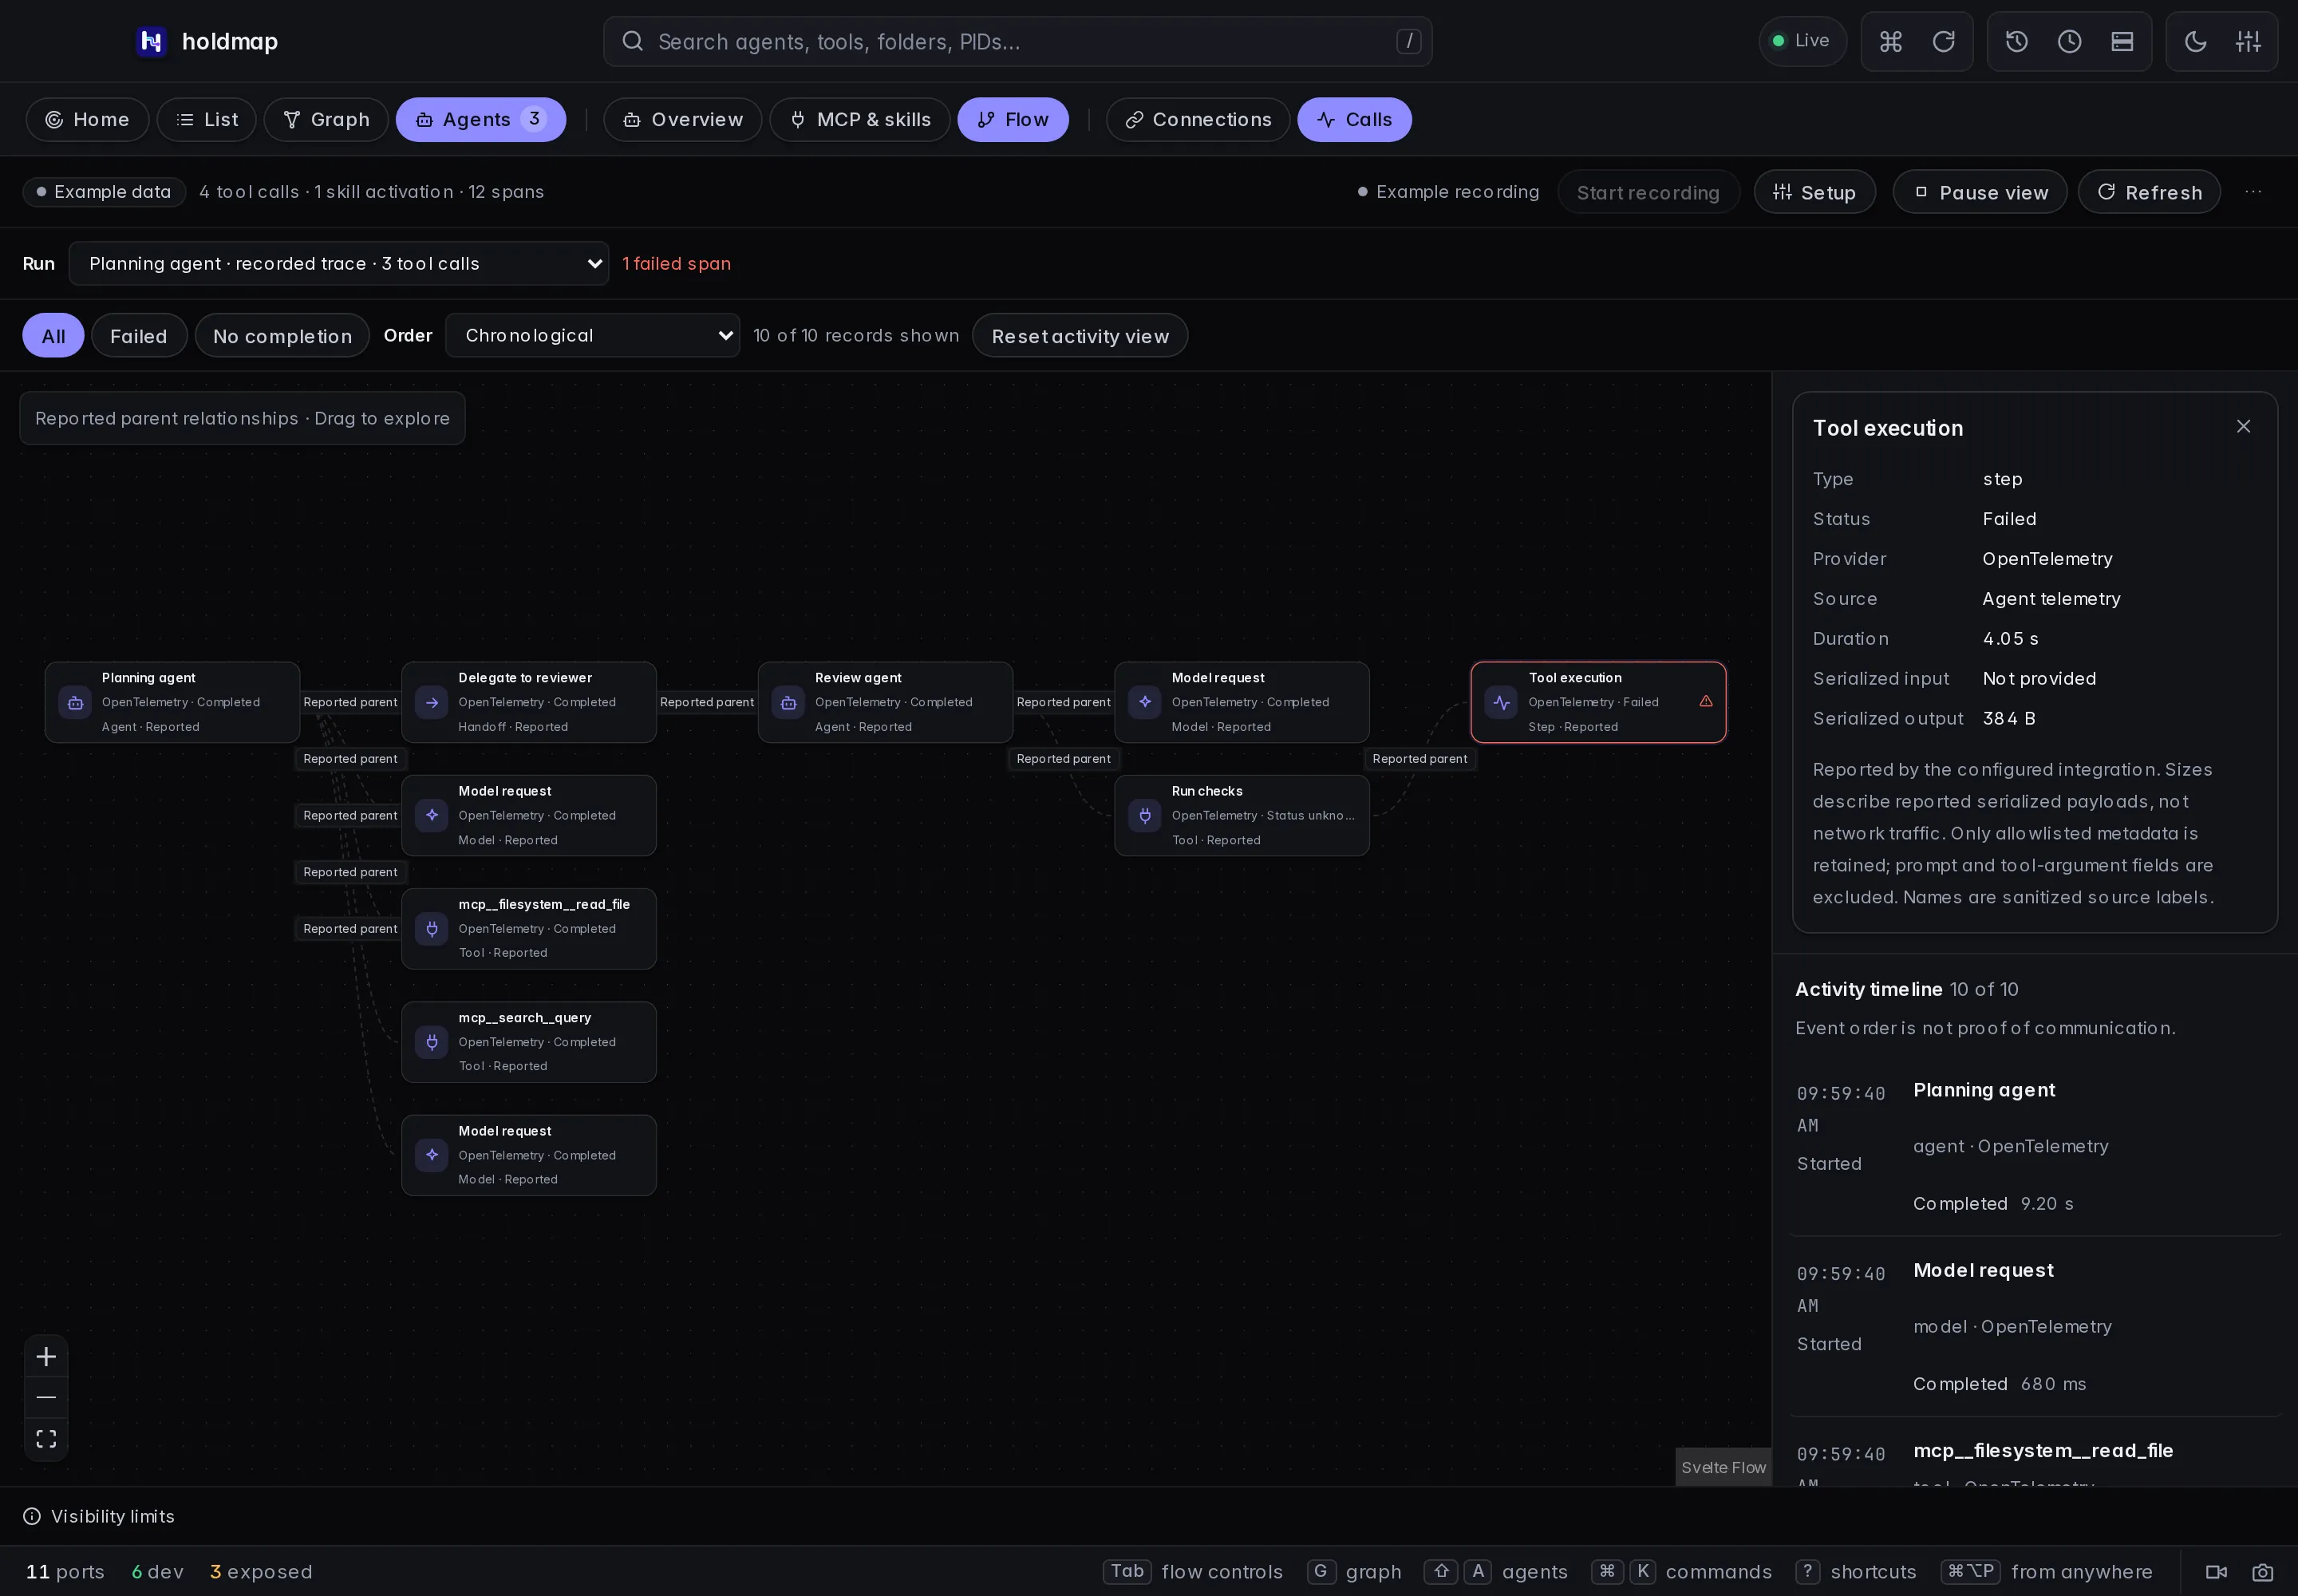
Task: Select the All filter pill
Action: pyautogui.click(x=53, y=336)
